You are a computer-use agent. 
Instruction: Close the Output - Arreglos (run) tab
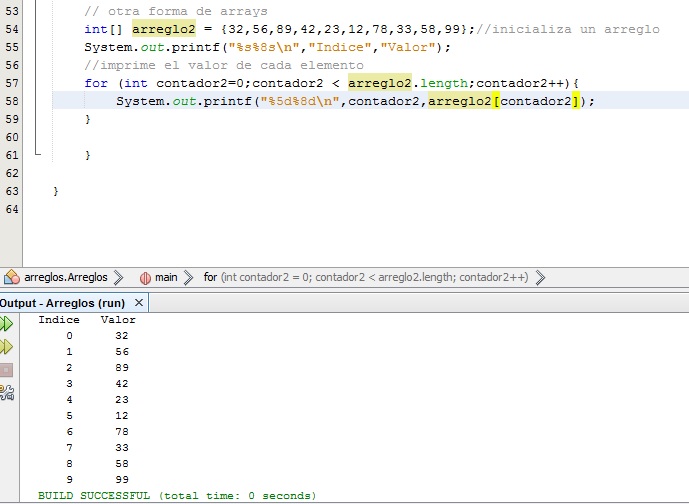point(139,302)
